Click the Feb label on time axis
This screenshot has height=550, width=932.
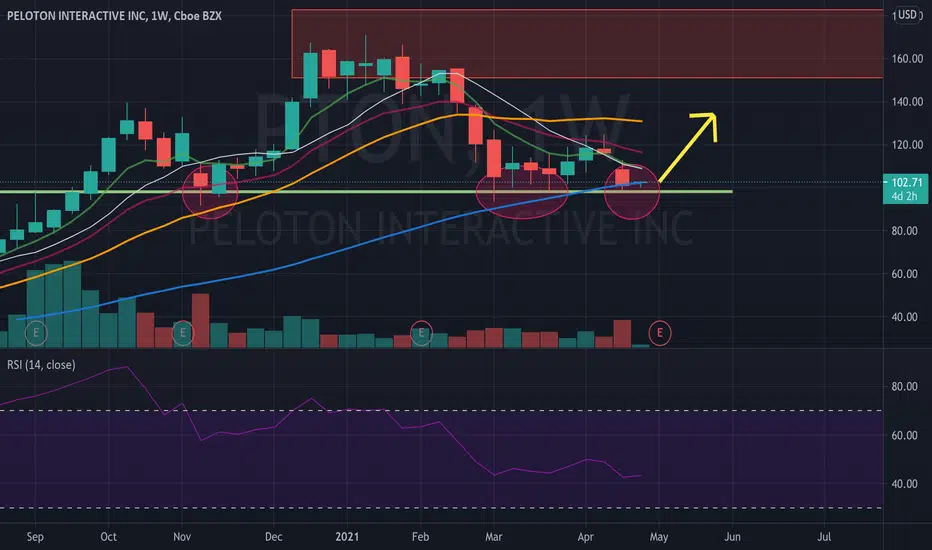point(420,537)
